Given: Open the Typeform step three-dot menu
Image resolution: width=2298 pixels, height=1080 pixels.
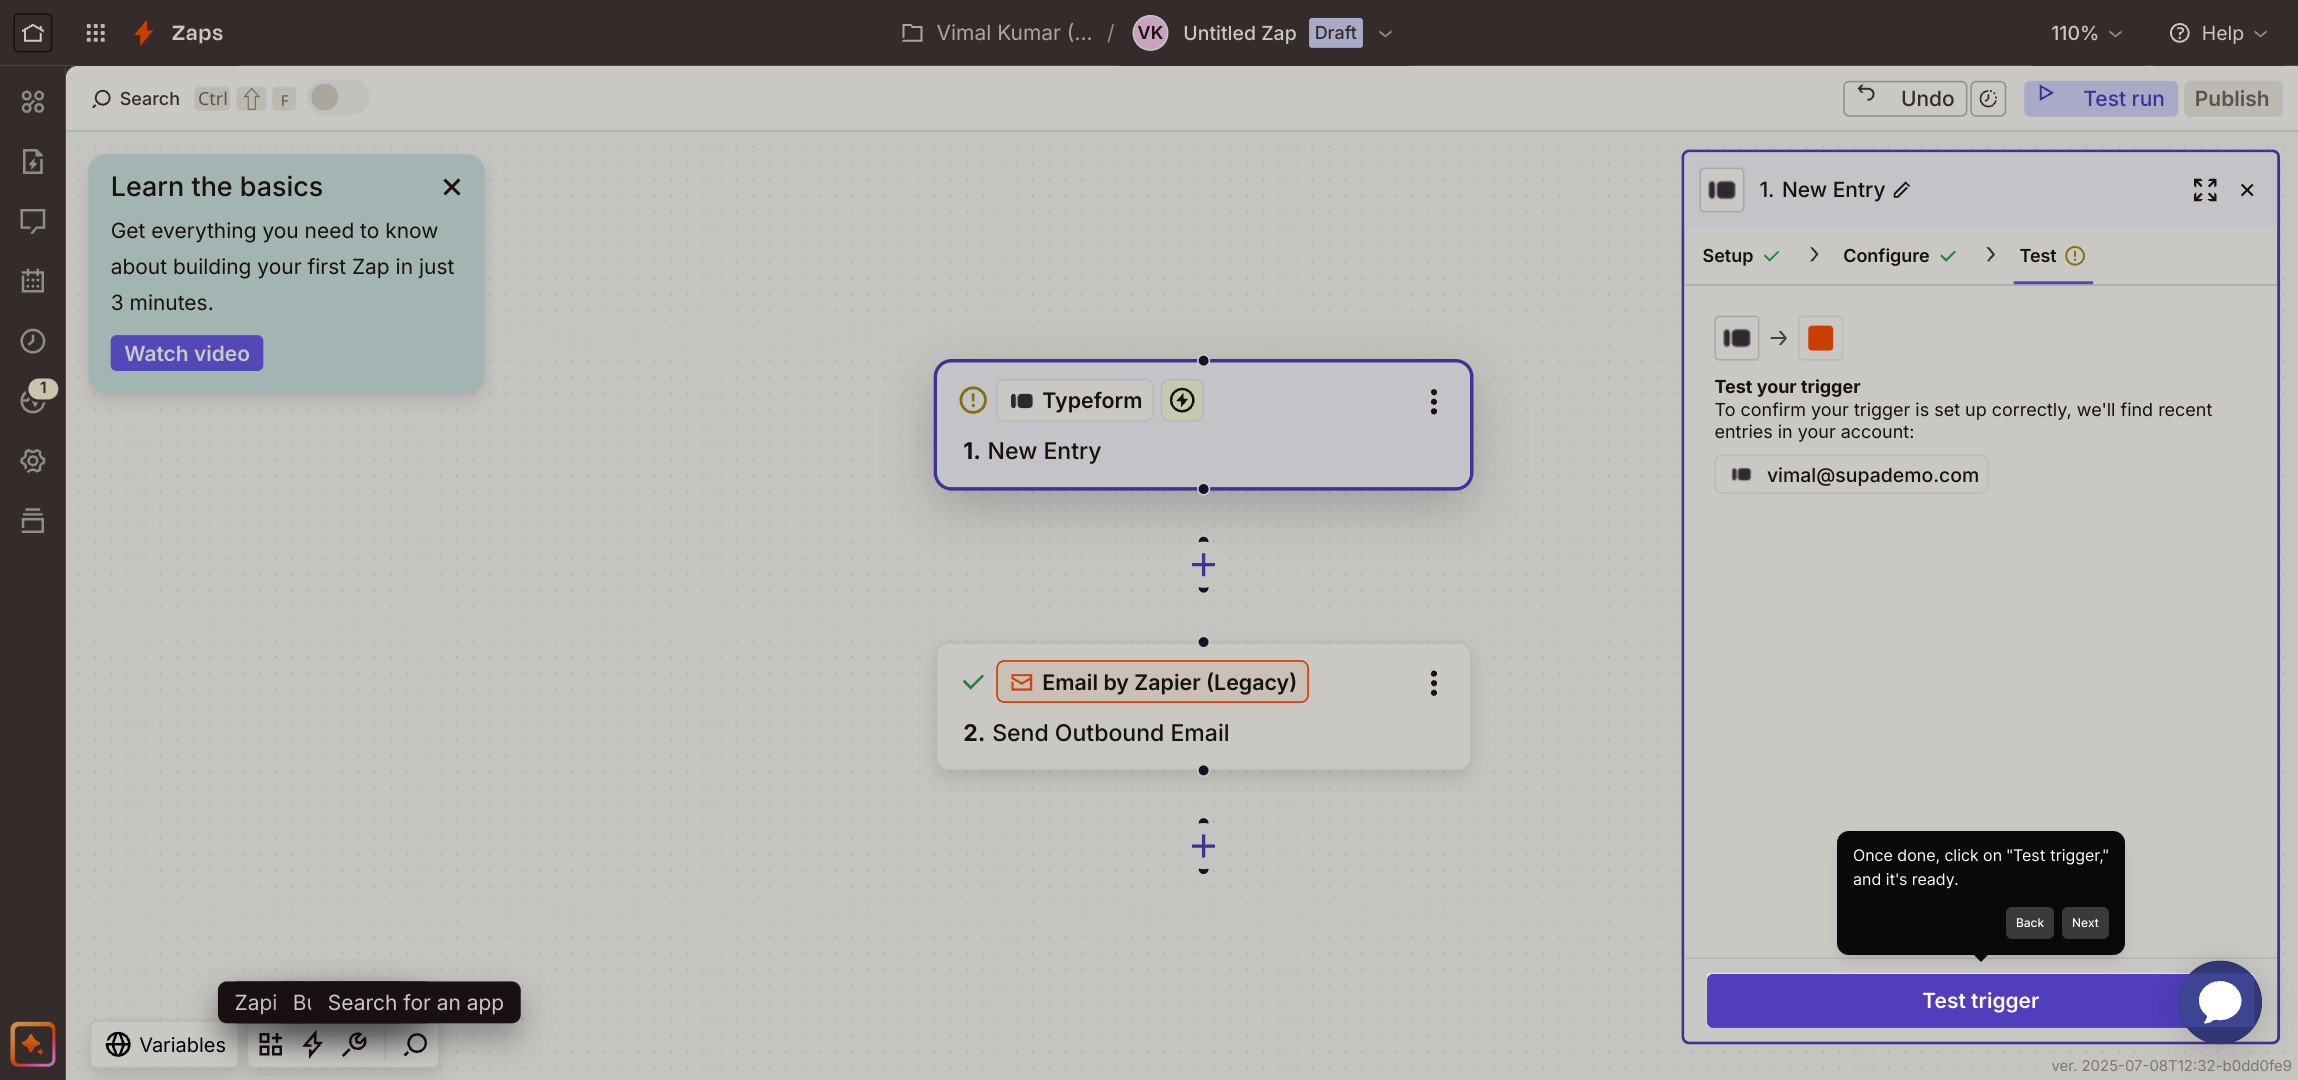Looking at the screenshot, I should pyautogui.click(x=1434, y=402).
